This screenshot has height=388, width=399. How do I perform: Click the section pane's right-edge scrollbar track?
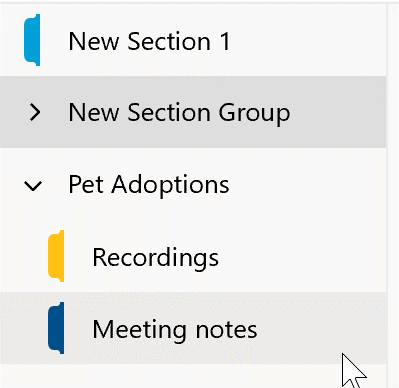393,194
